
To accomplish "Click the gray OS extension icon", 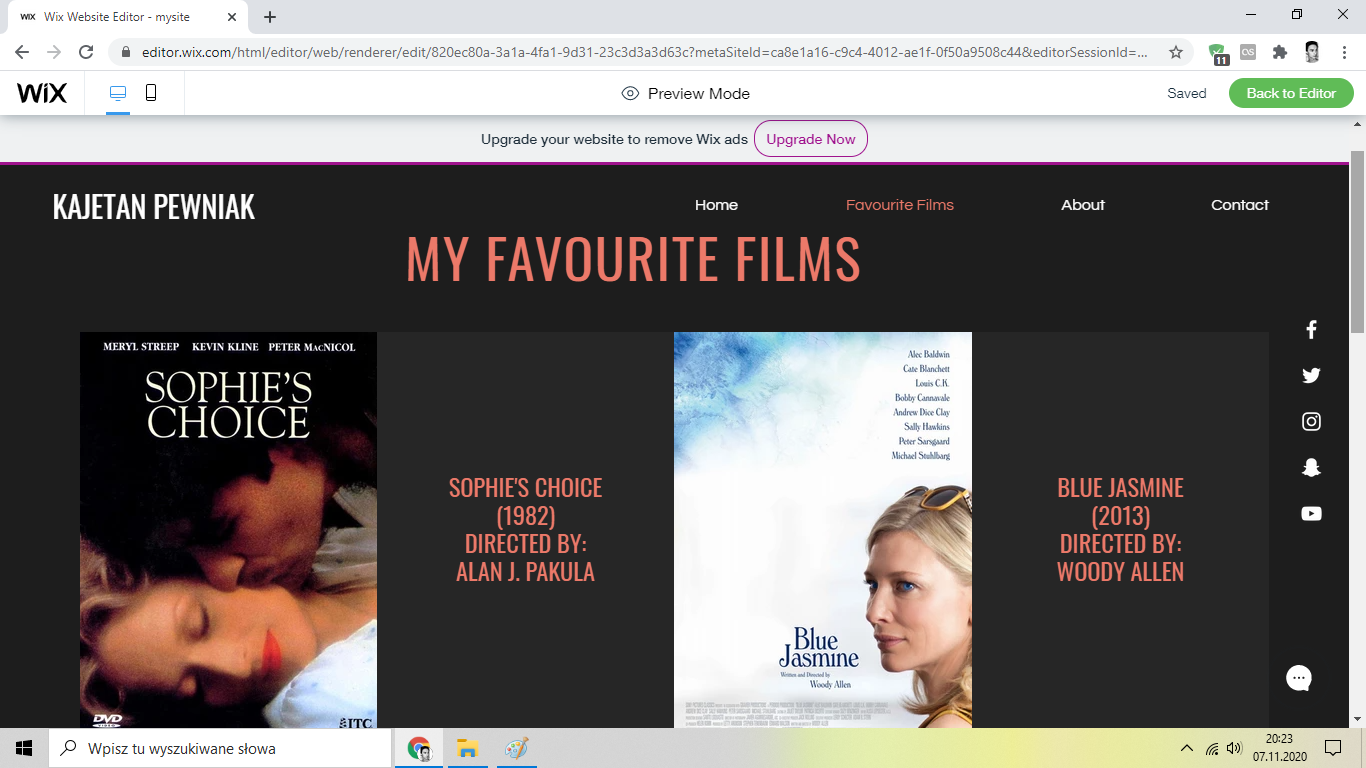I will pyautogui.click(x=1248, y=52).
